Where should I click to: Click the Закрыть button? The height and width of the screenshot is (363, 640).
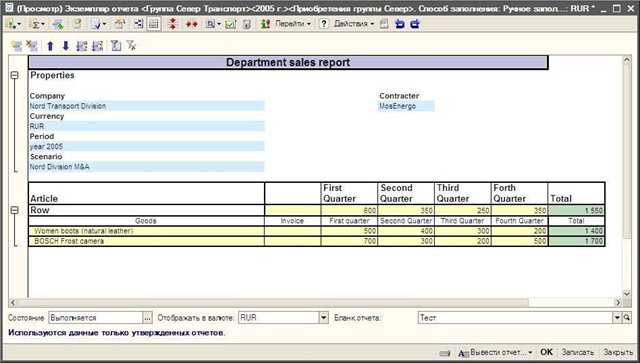click(x=618, y=352)
